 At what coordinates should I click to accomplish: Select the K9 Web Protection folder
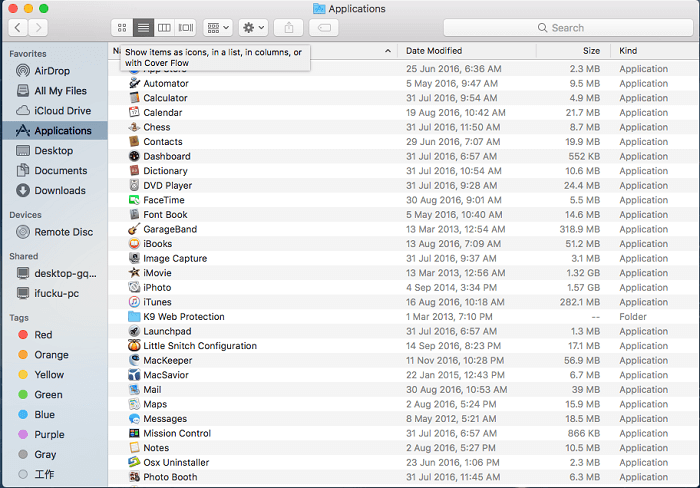(x=183, y=317)
